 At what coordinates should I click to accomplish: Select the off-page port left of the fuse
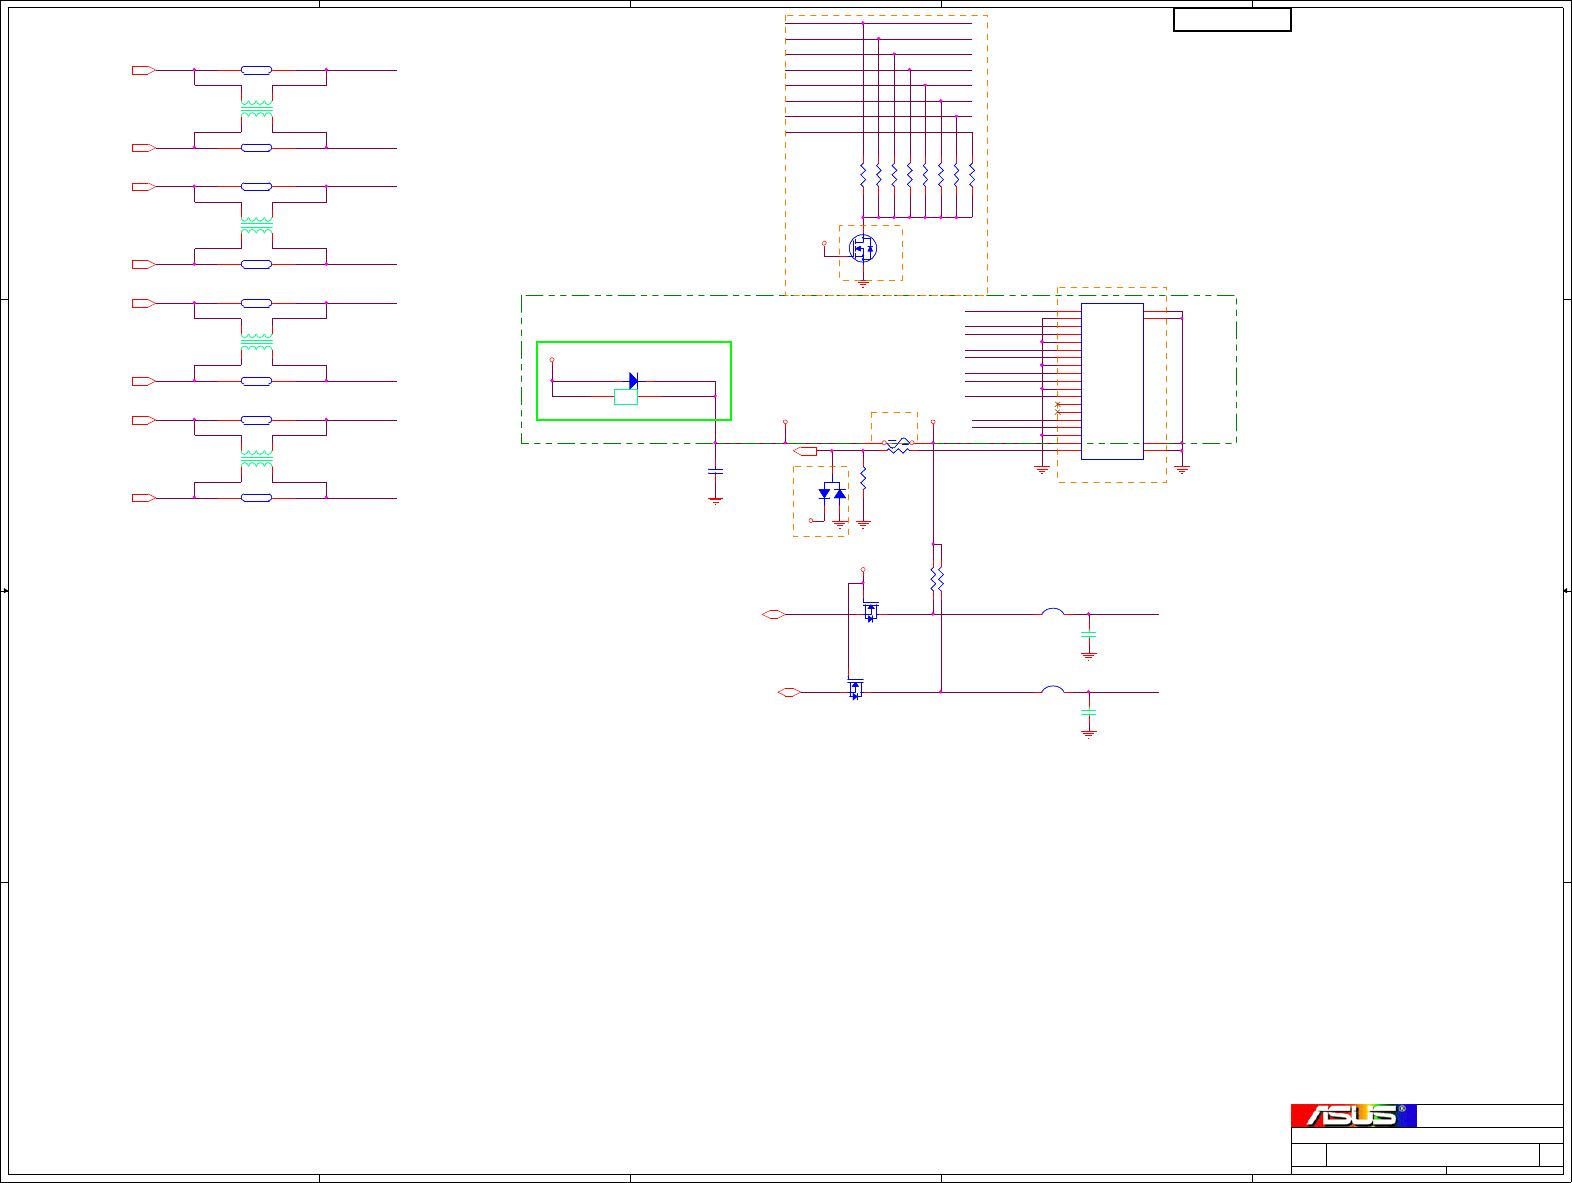(805, 451)
